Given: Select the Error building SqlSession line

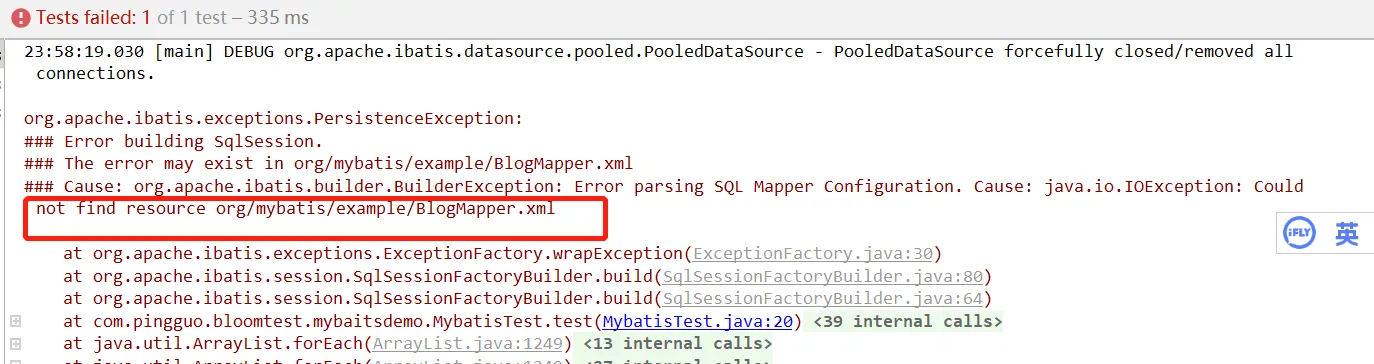Looking at the screenshot, I should click(174, 142).
